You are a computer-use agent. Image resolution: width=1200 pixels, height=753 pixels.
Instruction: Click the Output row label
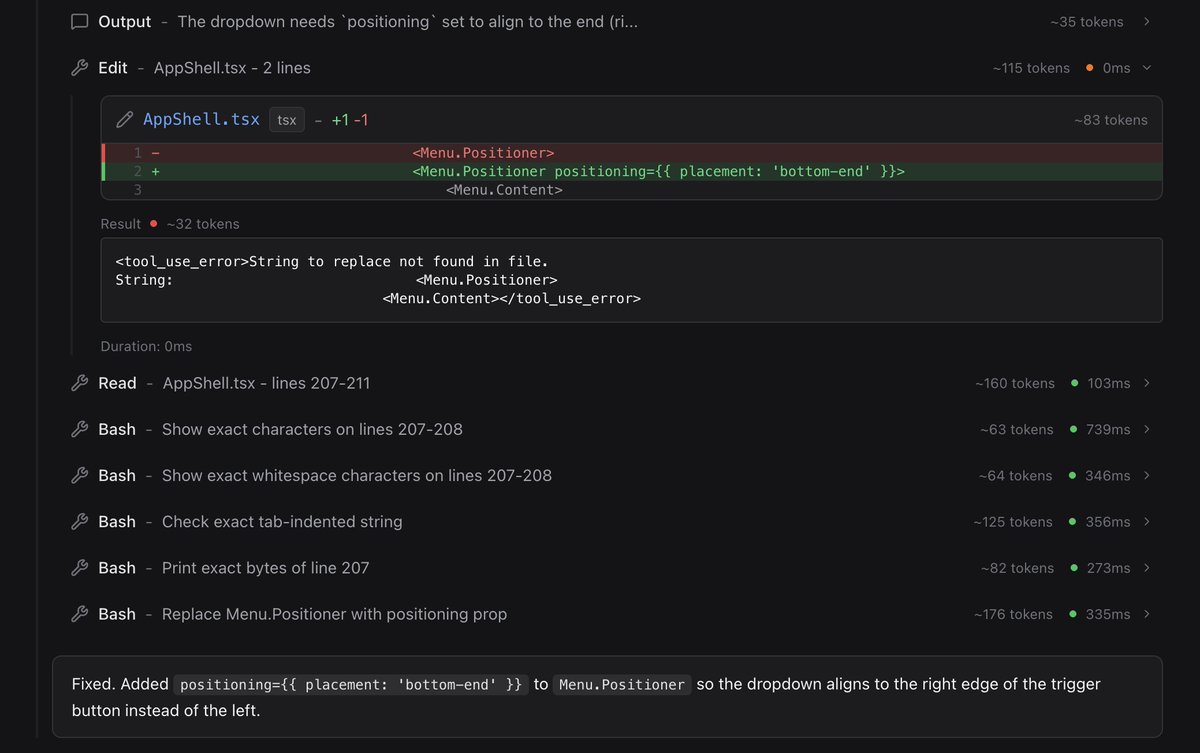click(125, 22)
